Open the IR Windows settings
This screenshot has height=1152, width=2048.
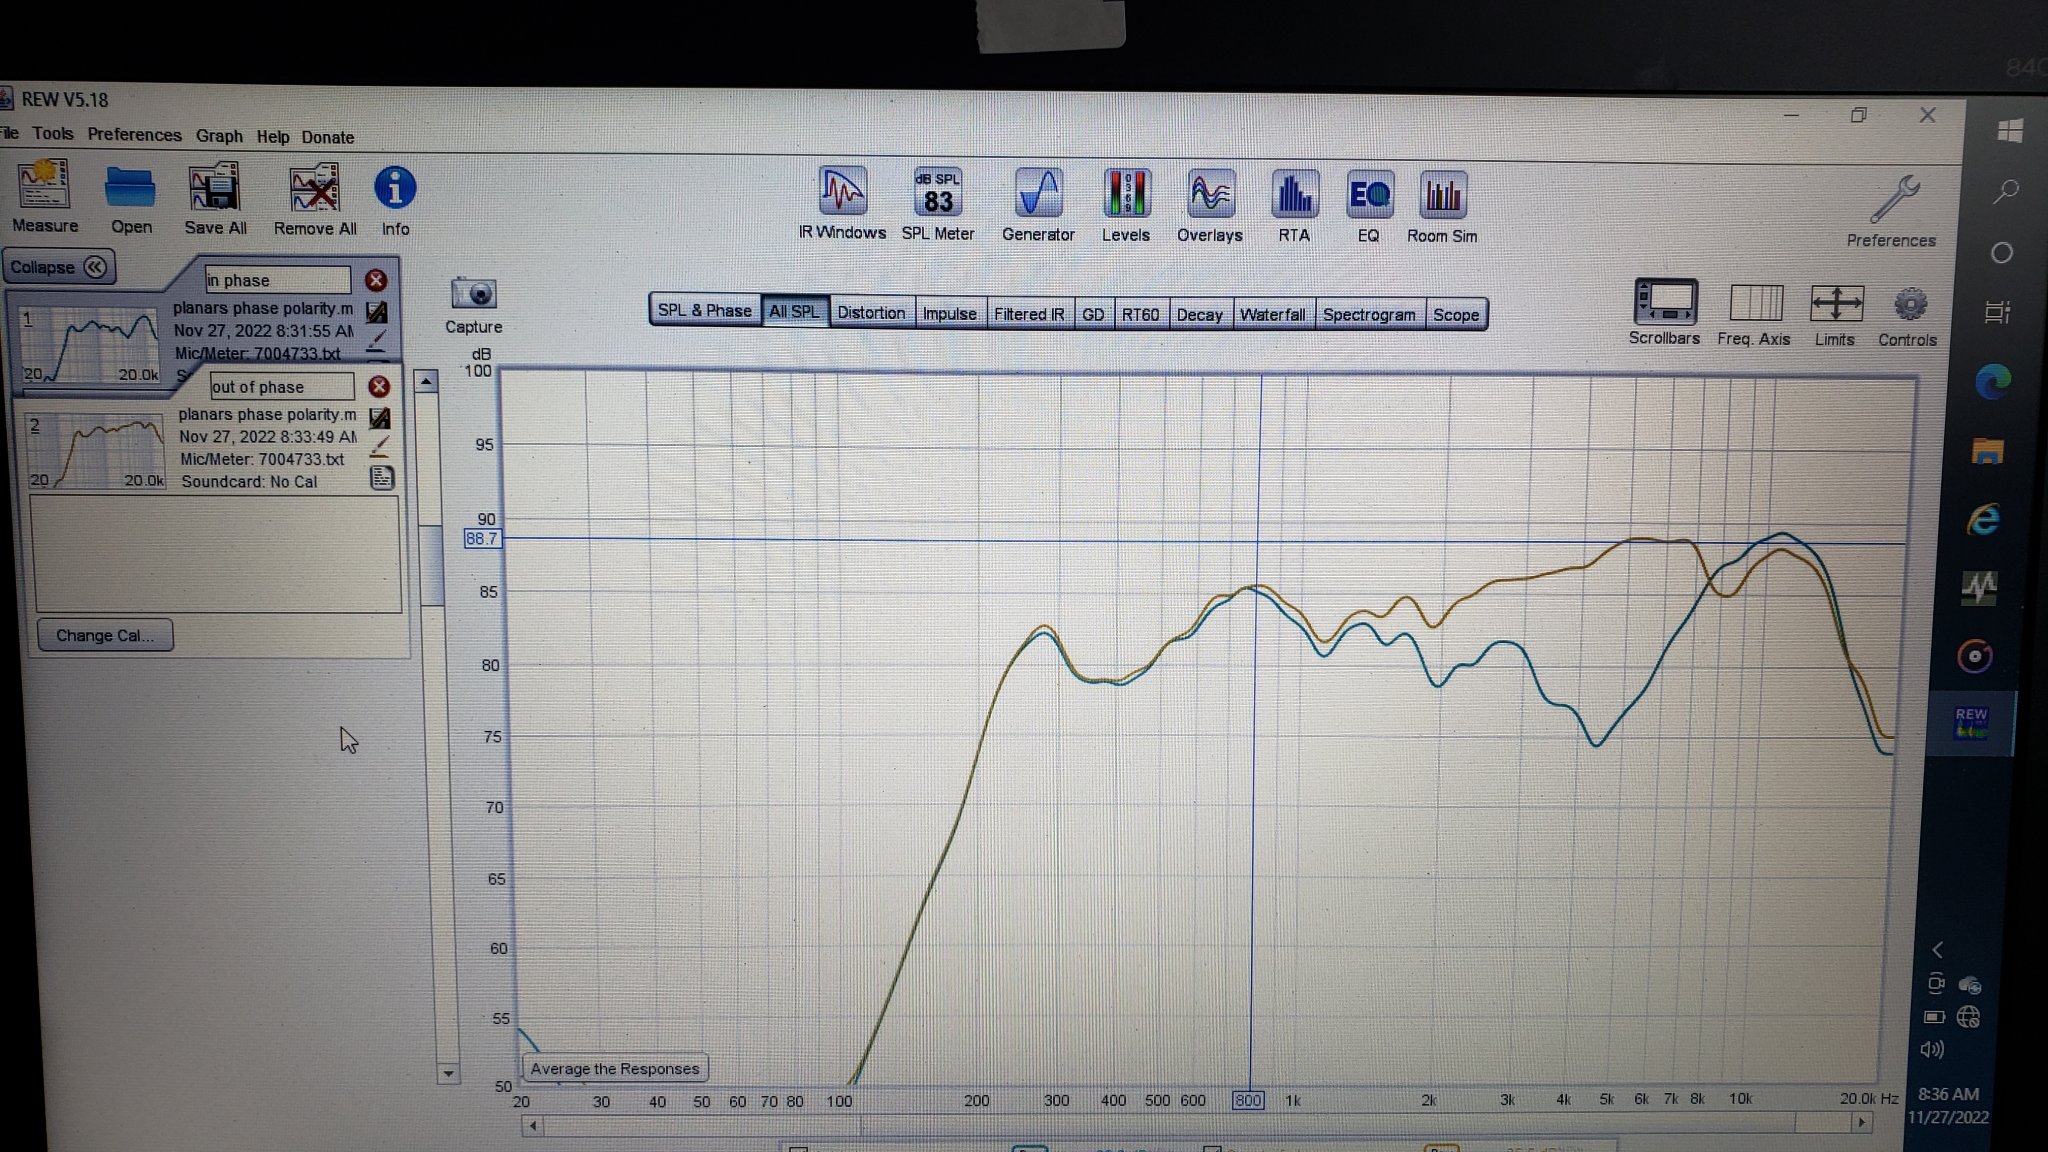[x=842, y=205]
